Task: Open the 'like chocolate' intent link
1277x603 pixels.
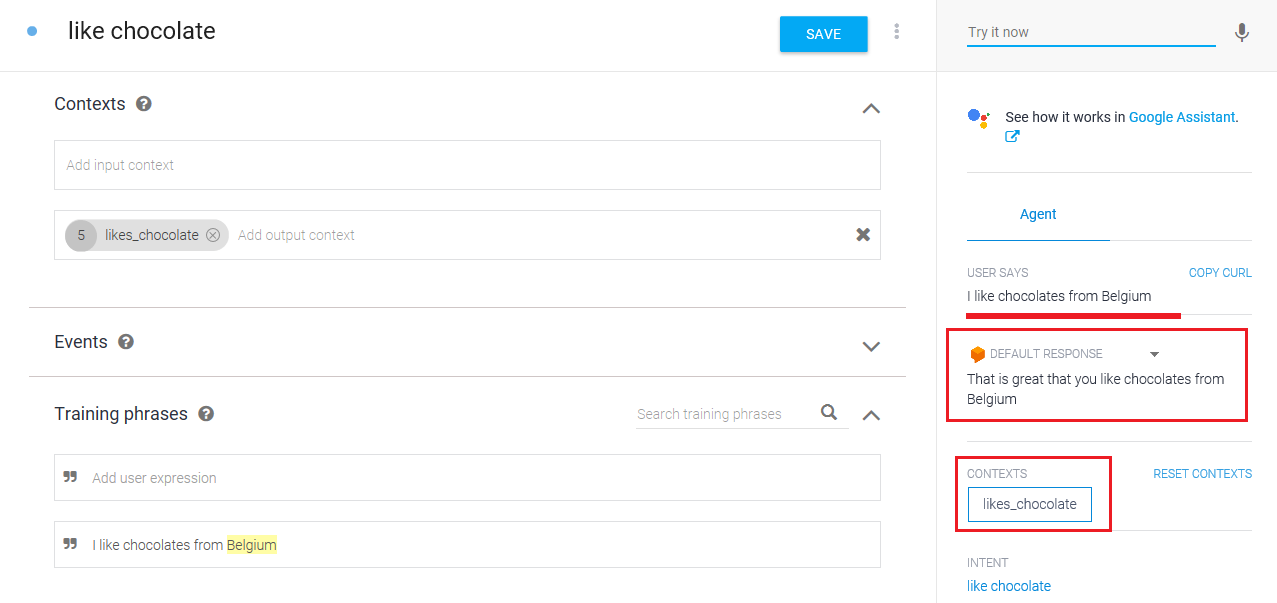Action: 1008,586
